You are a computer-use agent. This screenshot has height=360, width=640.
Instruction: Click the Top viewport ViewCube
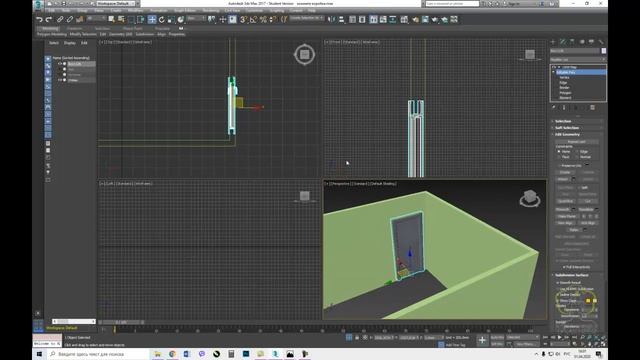tap(304, 54)
